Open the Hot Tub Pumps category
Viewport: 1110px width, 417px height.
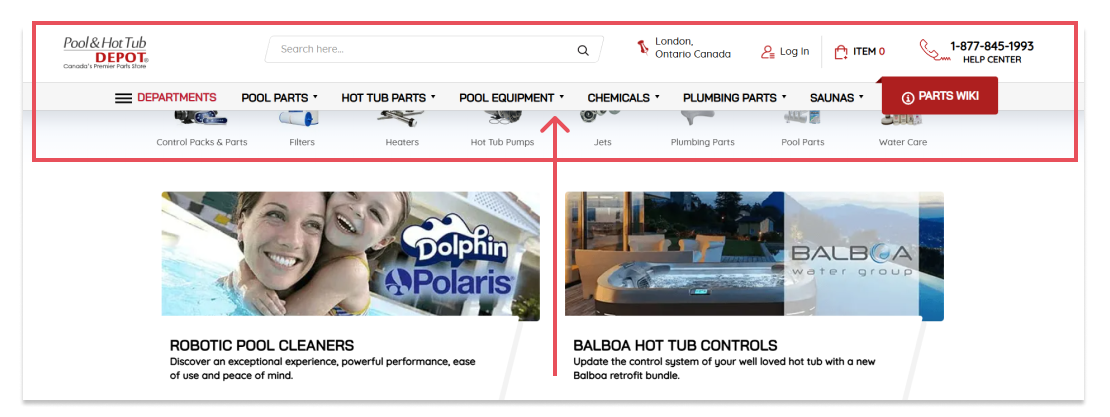(503, 129)
